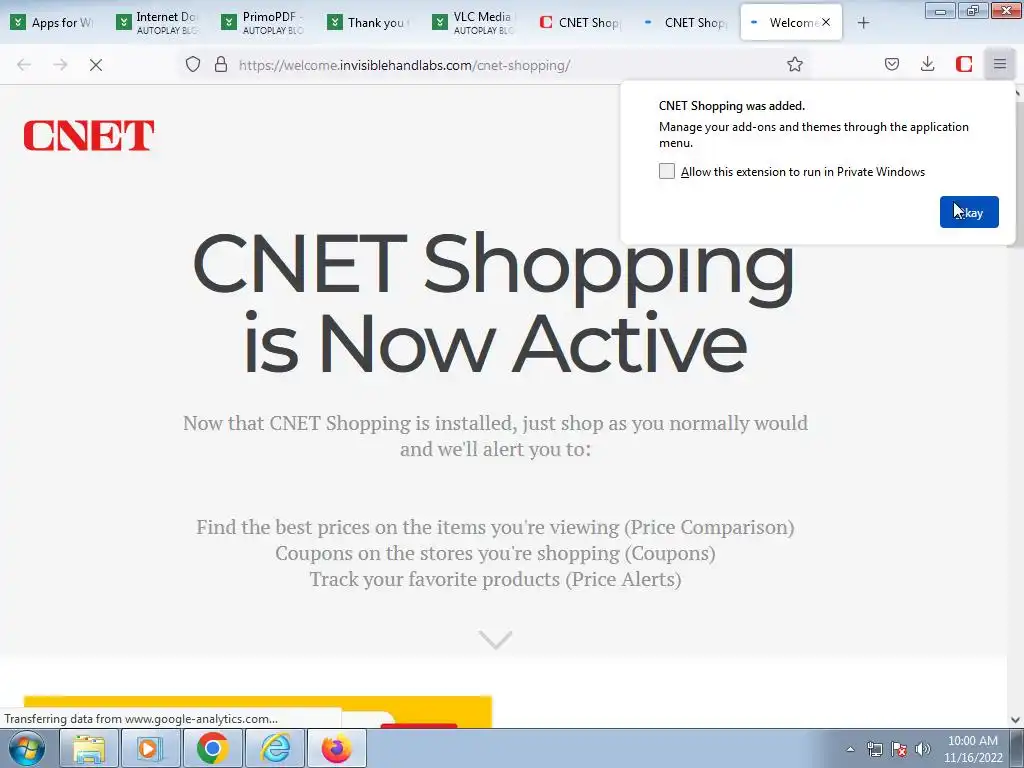View site security via padlock icon

coord(221,65)
